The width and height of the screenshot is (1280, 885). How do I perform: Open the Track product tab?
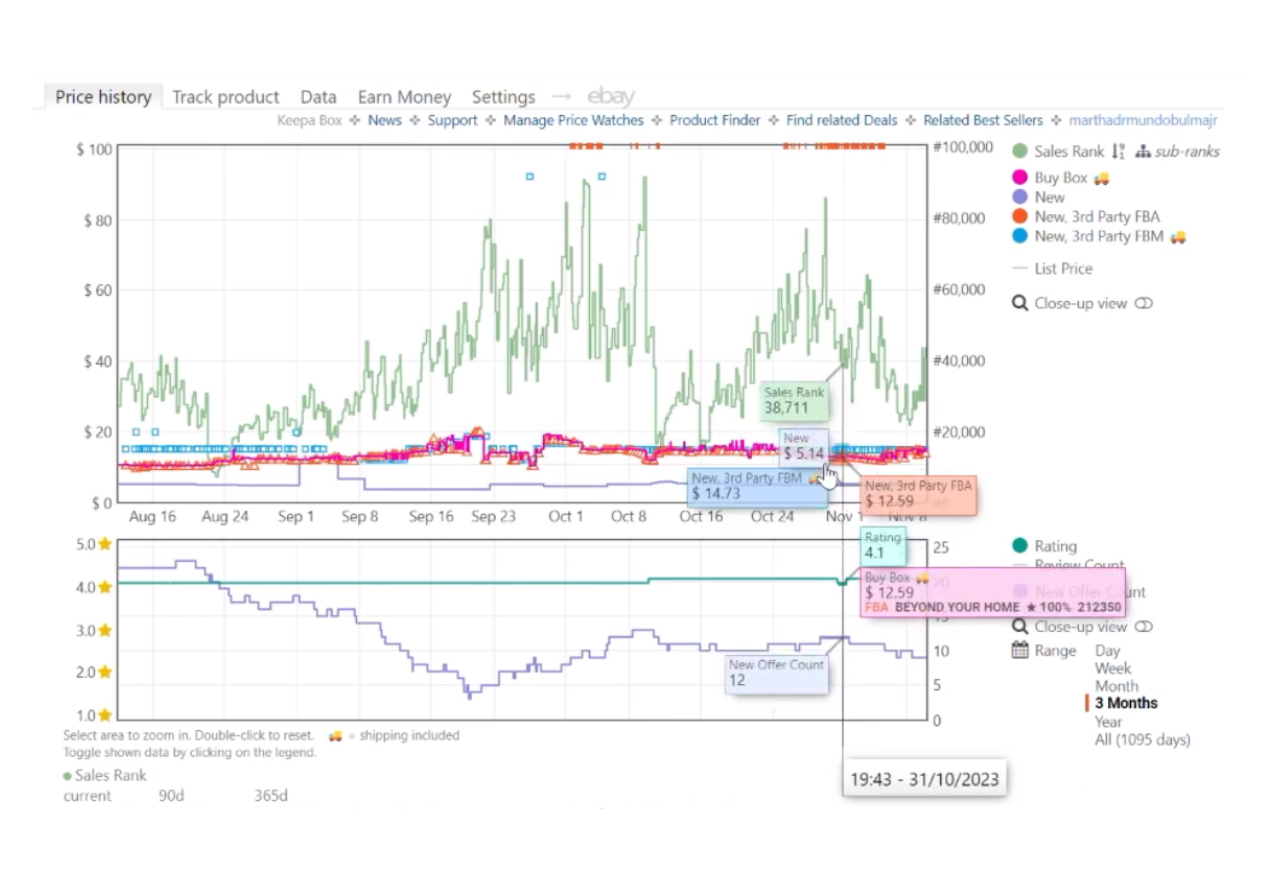click(x=226, y=97)
